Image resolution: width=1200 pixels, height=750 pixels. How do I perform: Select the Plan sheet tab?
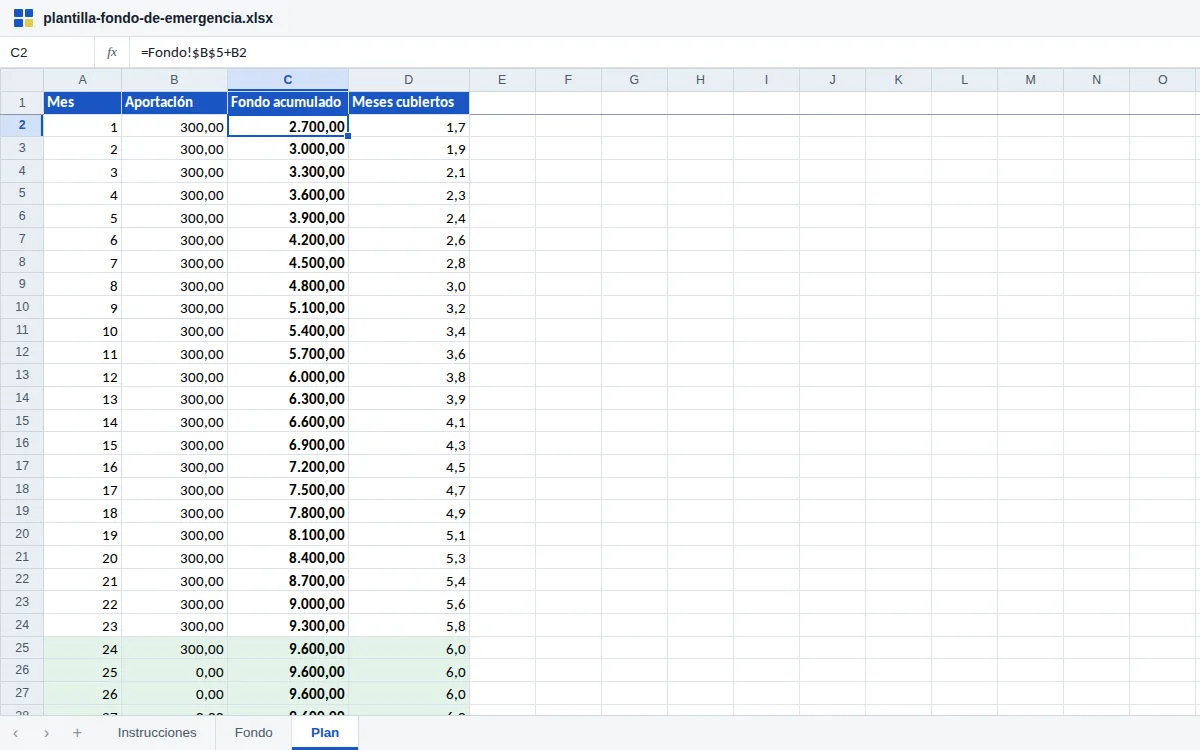point(325,733)
